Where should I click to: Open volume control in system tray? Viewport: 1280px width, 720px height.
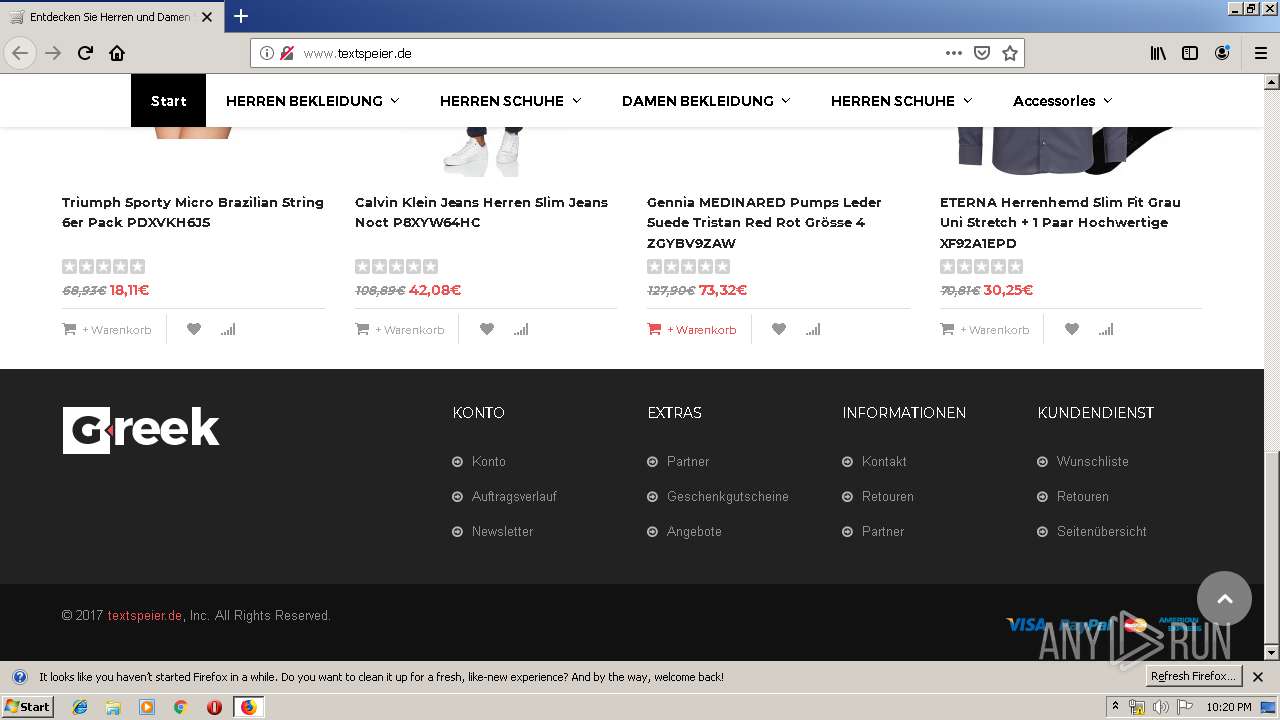tap(1160, 707)
